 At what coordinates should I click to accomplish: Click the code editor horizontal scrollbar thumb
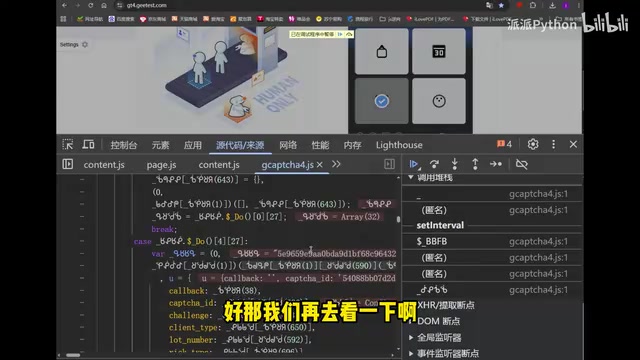(x=73, y=355)
